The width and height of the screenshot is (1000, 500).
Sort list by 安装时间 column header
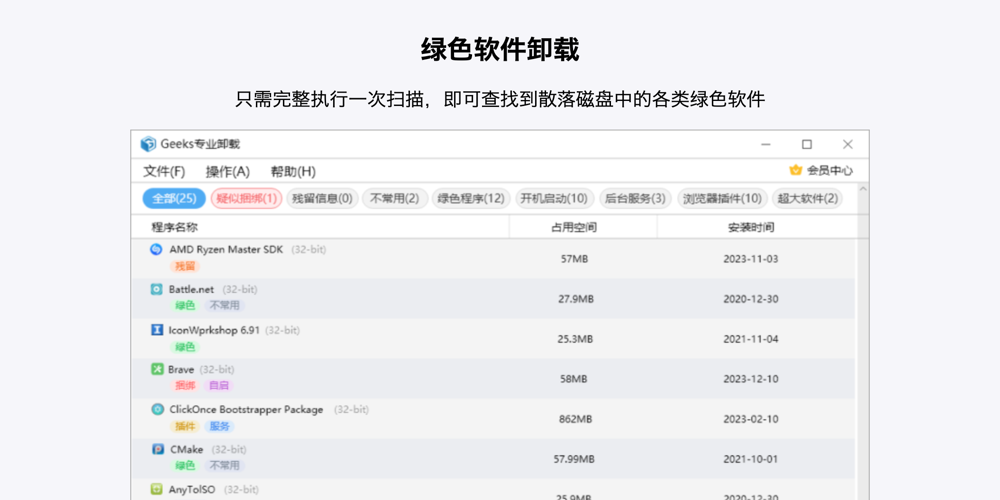point(750,227)
